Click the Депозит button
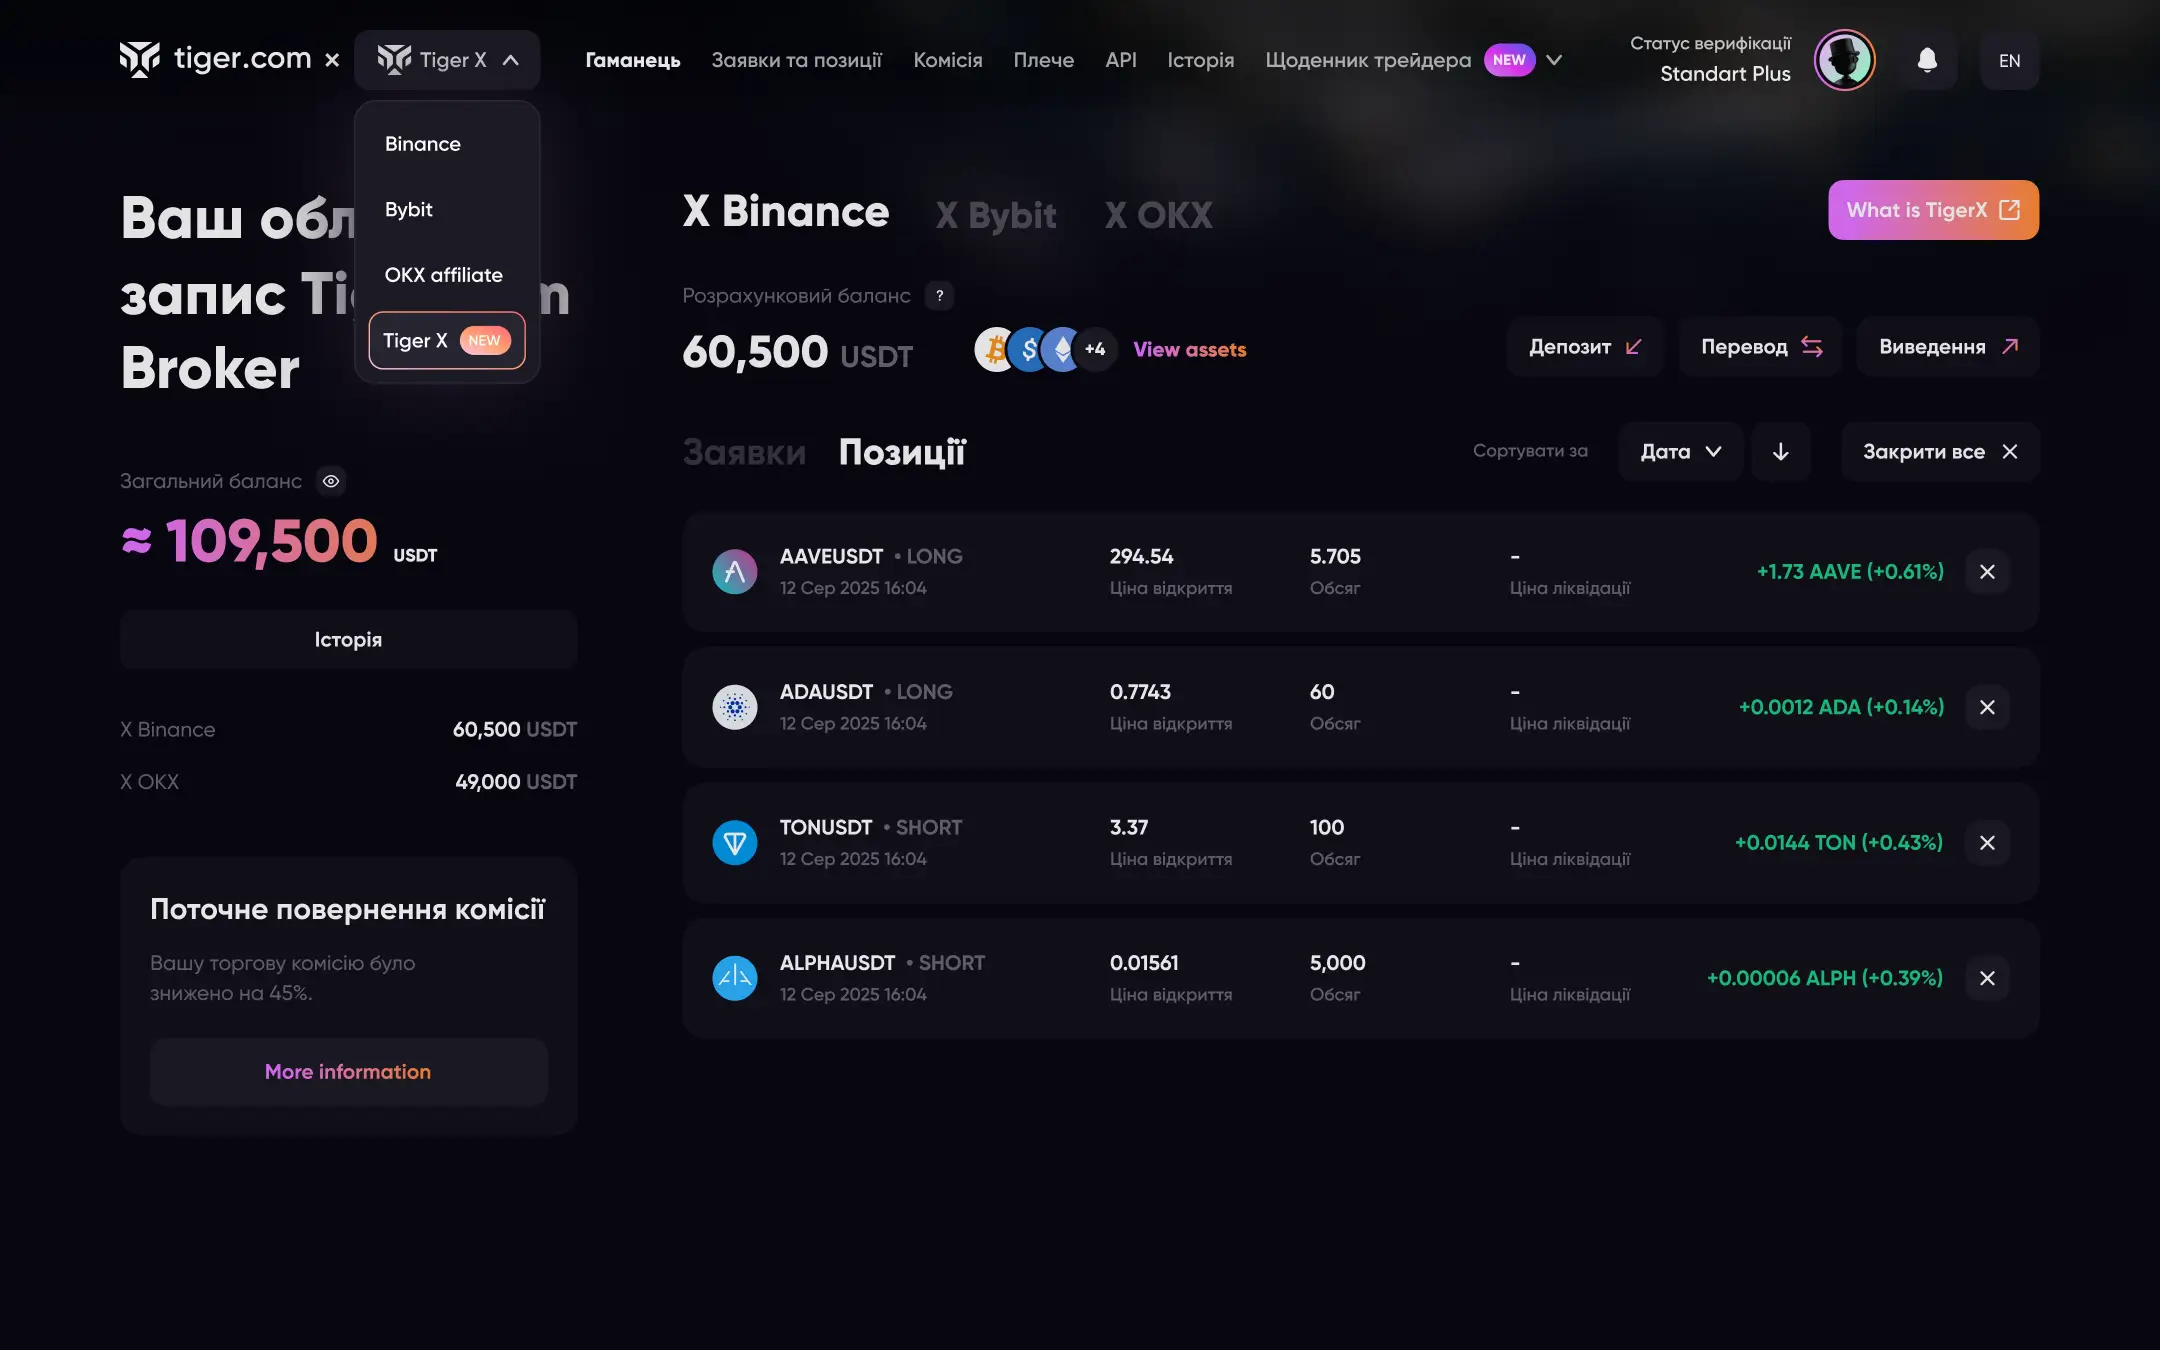 1584,347
